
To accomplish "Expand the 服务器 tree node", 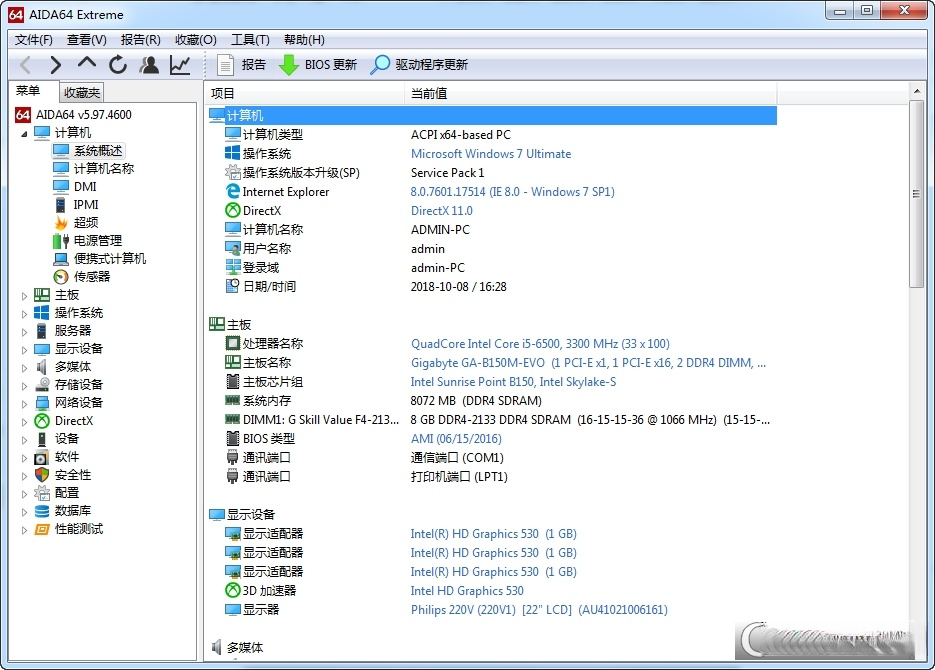I will (24, 331).
